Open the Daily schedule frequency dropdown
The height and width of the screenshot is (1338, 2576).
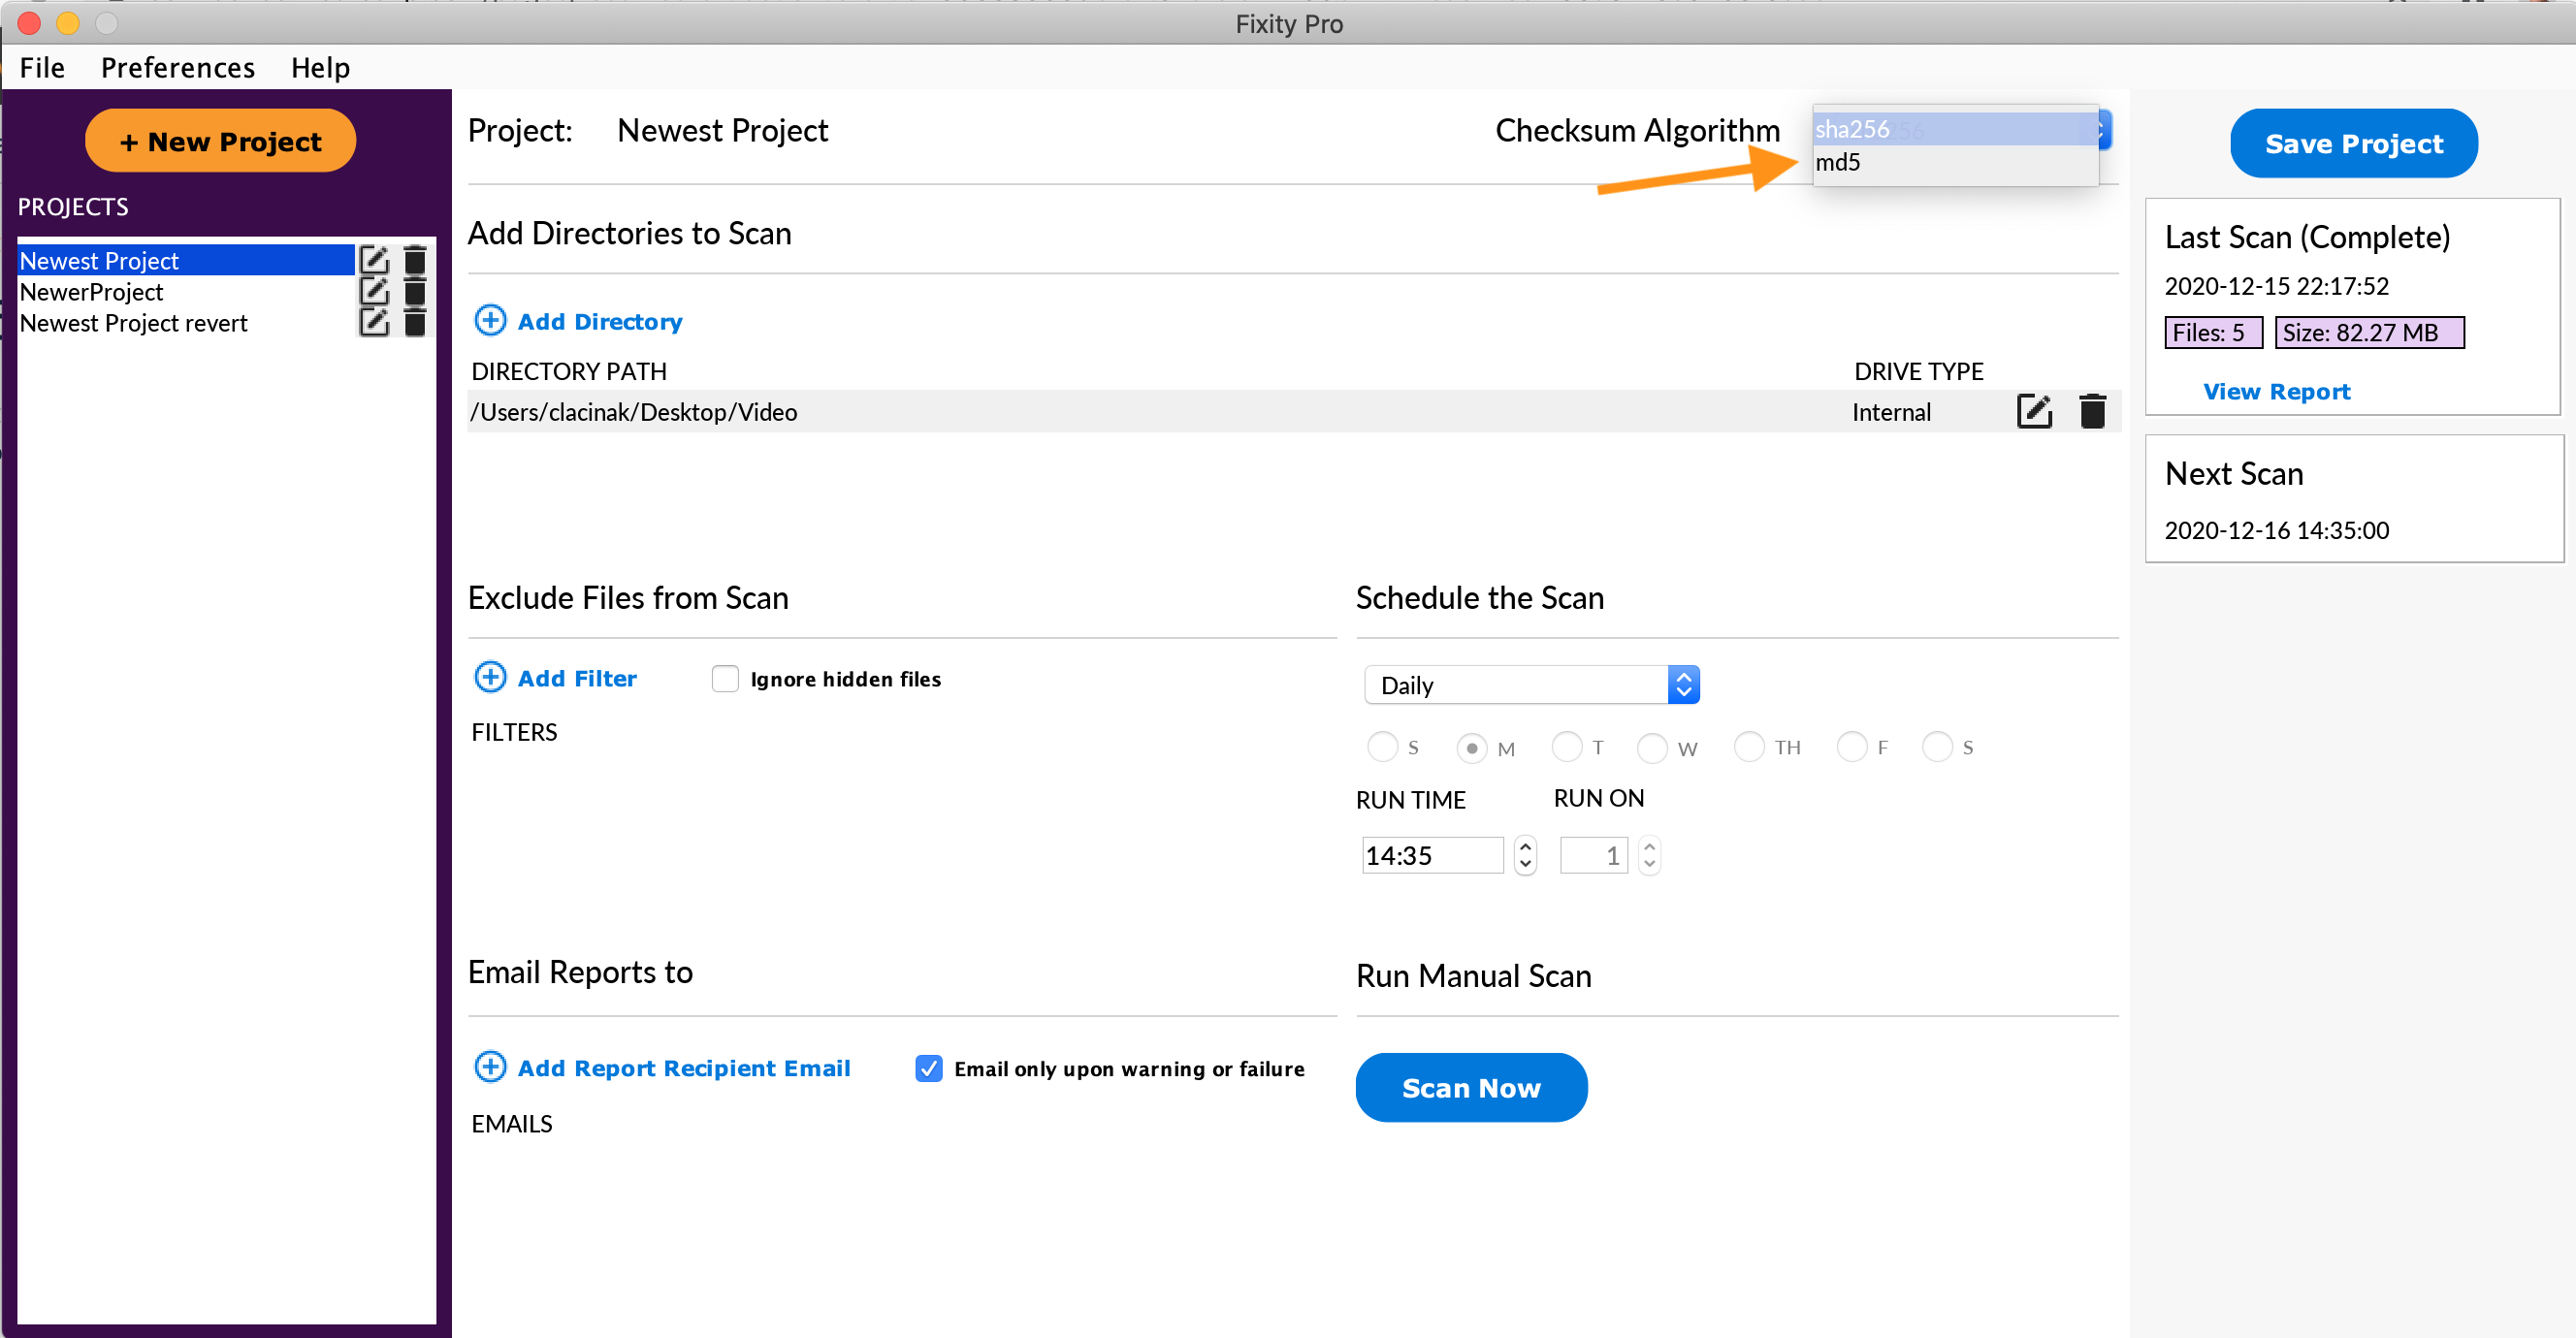point(1532,685)
